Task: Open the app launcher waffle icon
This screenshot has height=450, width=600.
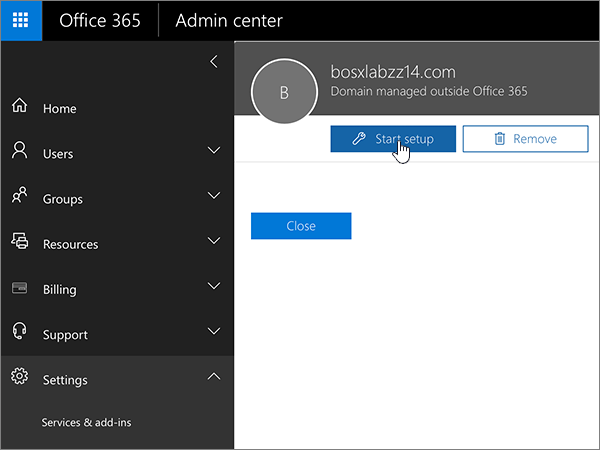Action: point(21,21)
